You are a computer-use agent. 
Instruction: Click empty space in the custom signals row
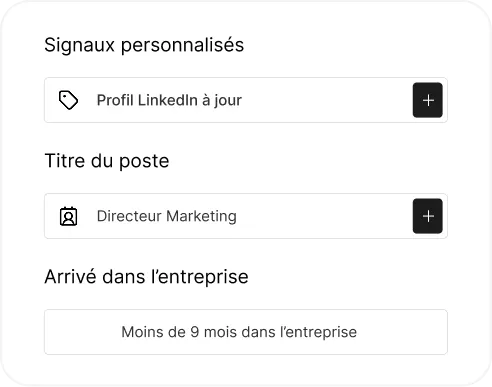pos(327,100)
